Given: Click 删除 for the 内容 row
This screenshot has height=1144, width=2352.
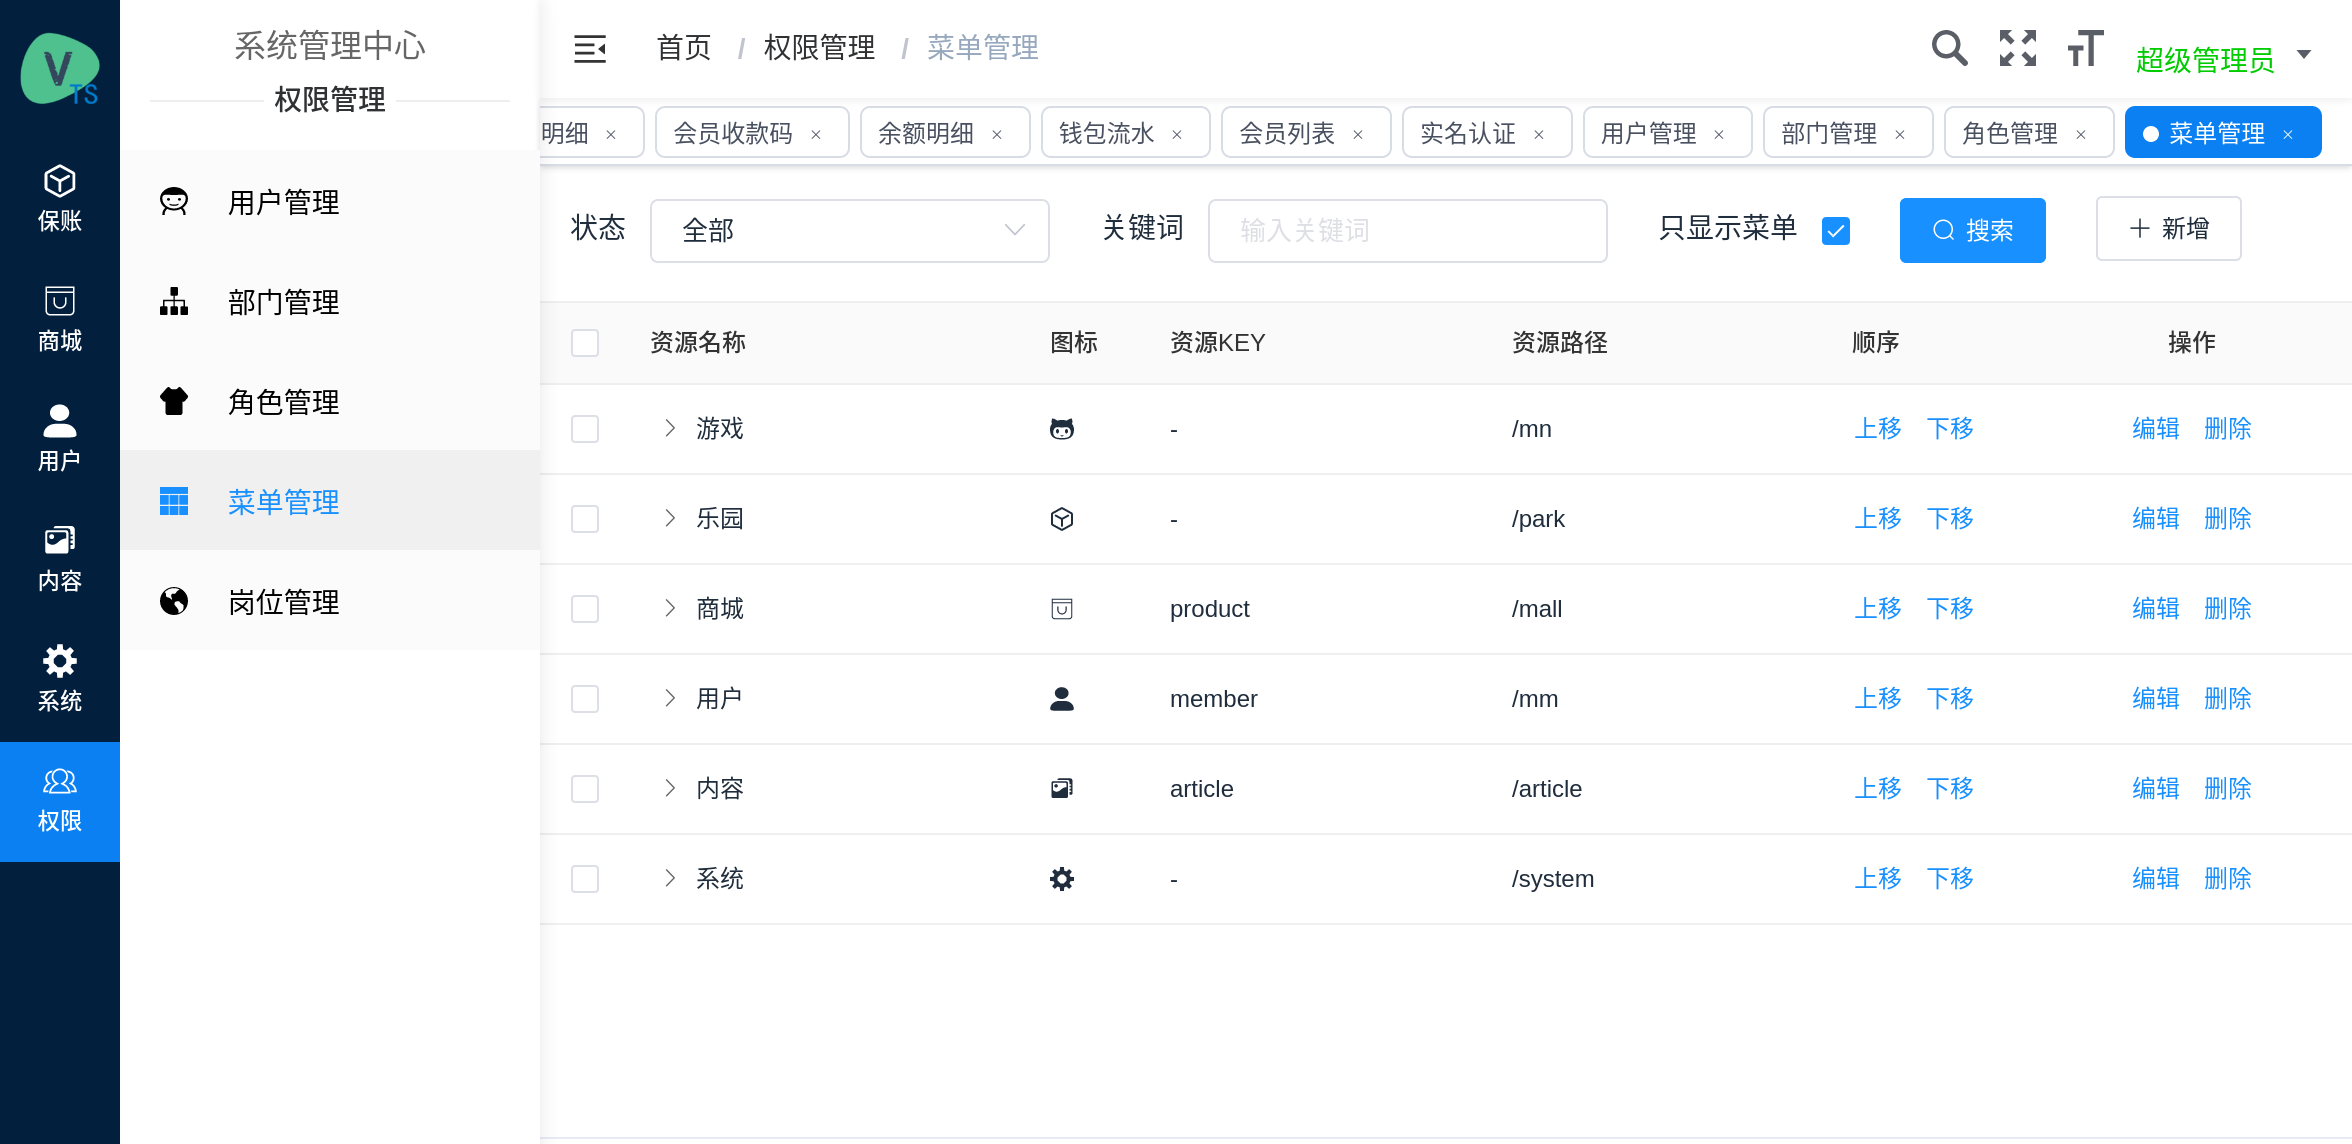Looking at the screenshot, I should click(2227, 789).
